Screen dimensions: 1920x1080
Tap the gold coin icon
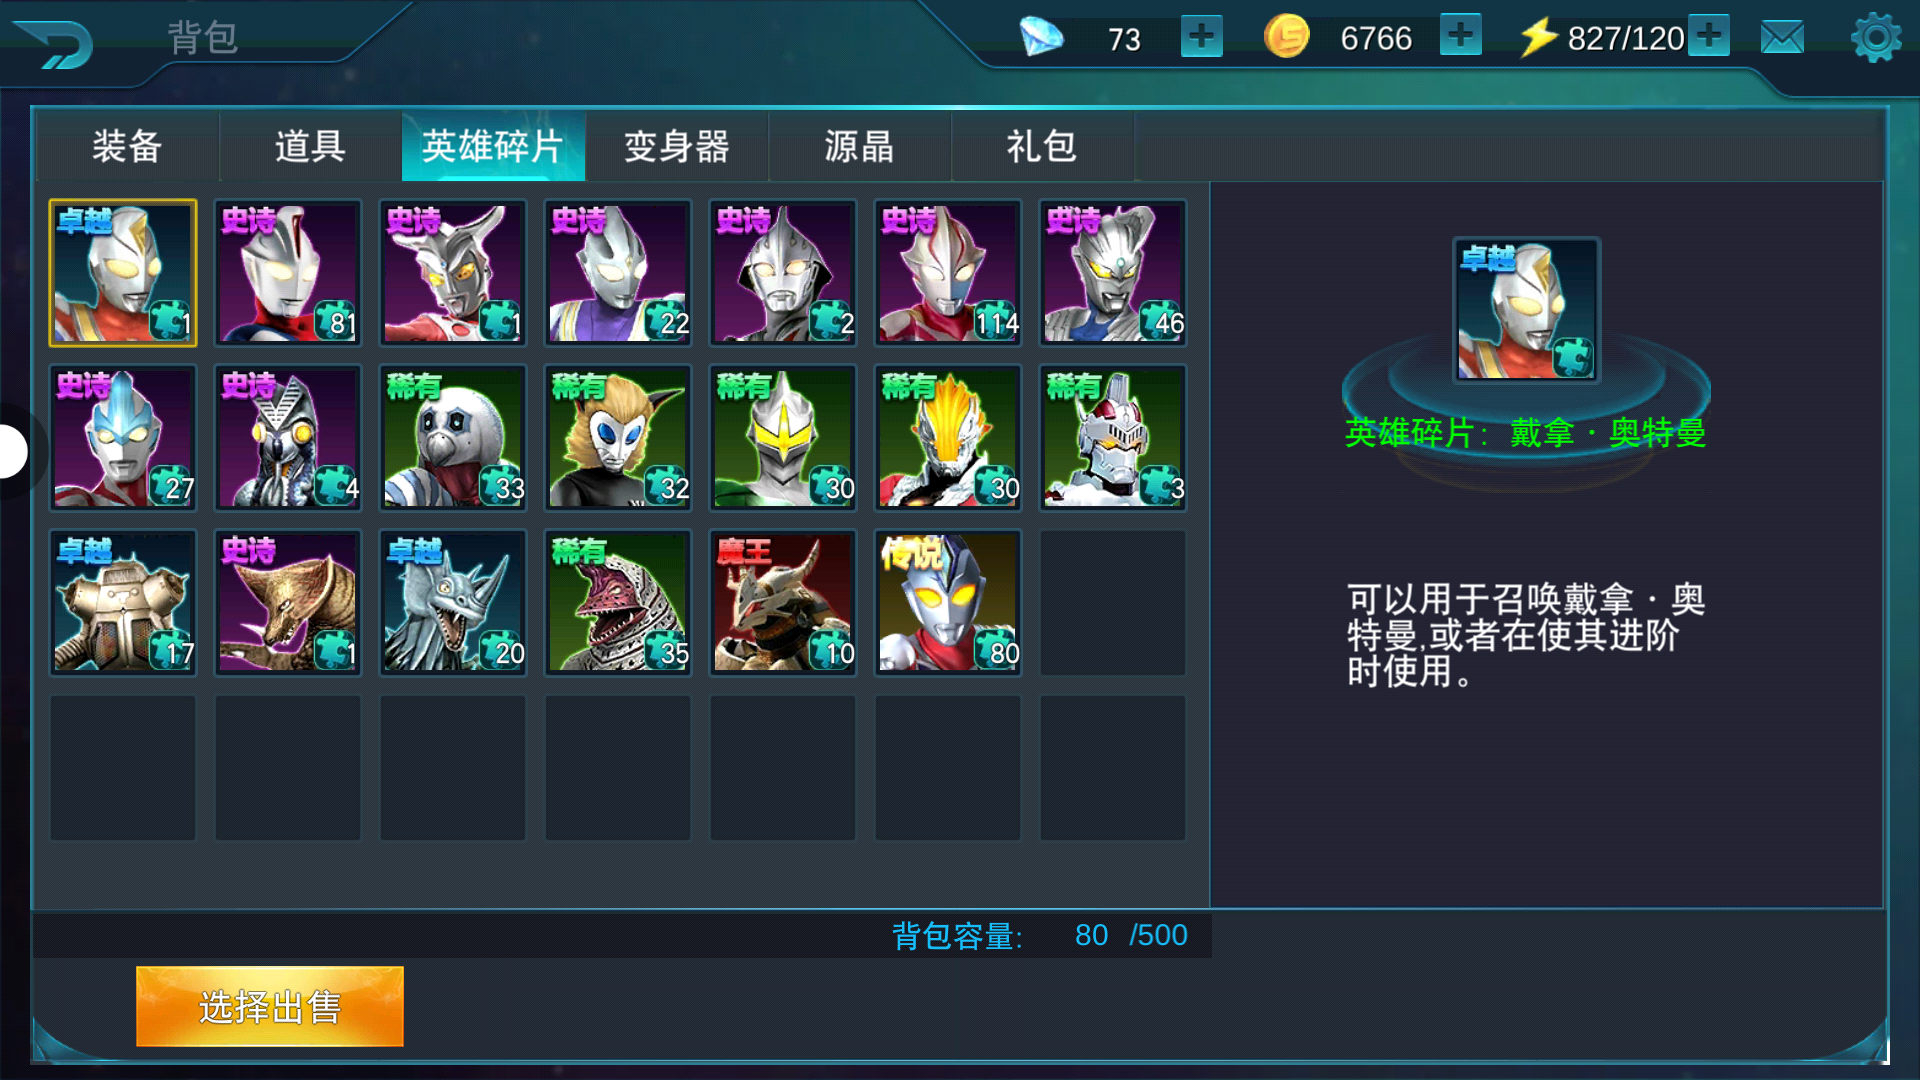[1286, 37]
